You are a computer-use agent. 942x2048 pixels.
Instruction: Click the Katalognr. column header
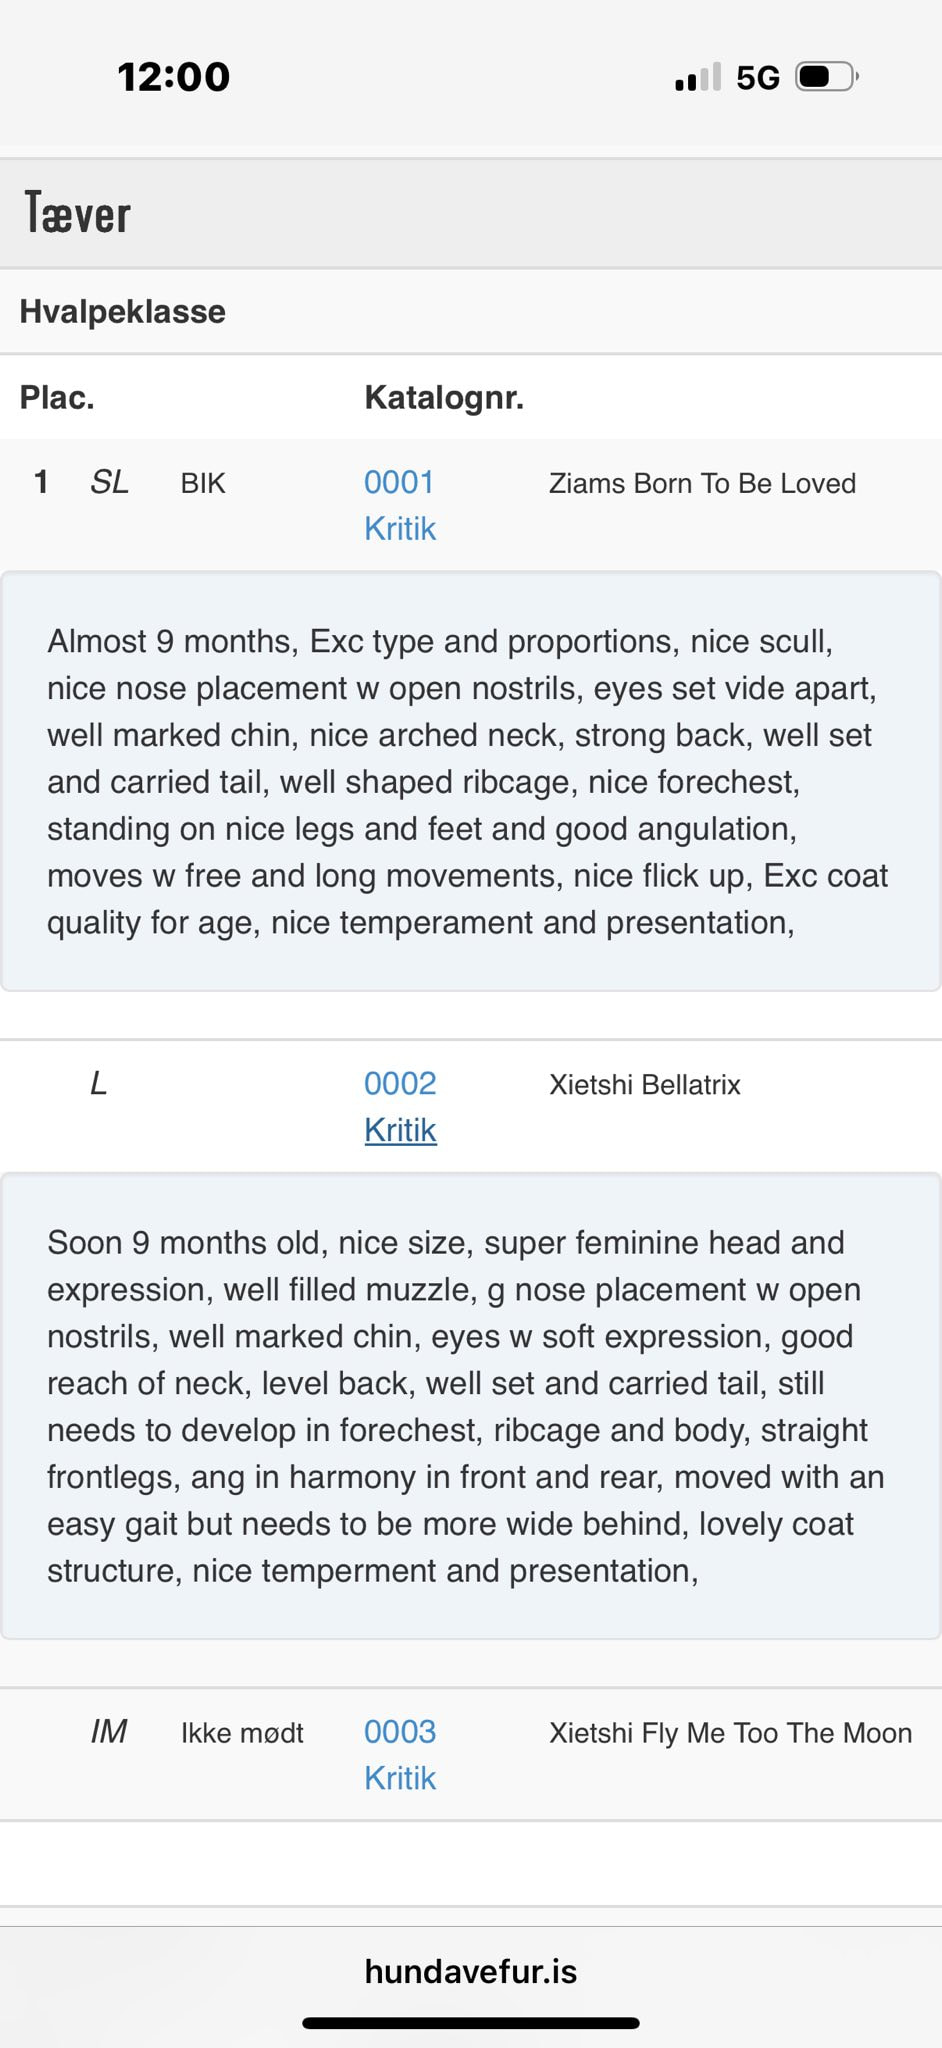pos(444,398)
